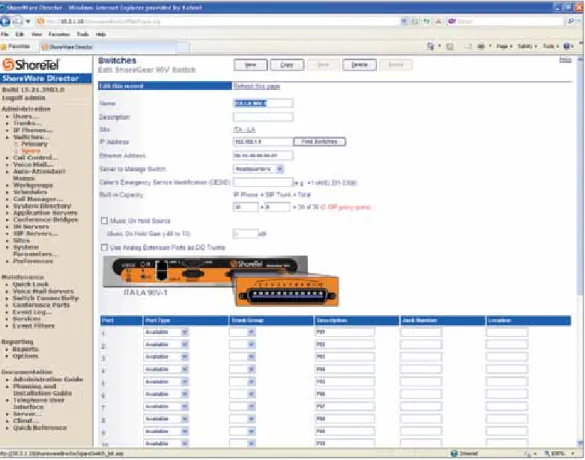Open the Favorites menu
The height and width of the screenshot is (460, 585).
(x=59, y=34)
